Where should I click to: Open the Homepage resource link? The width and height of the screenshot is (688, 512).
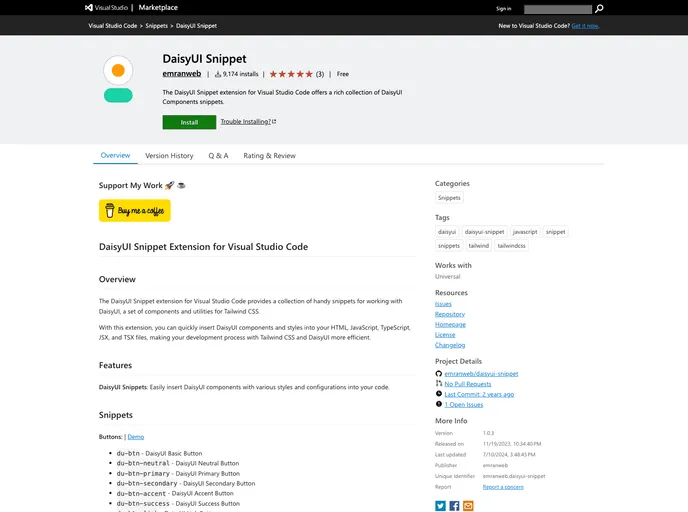[x=450, y=325]
